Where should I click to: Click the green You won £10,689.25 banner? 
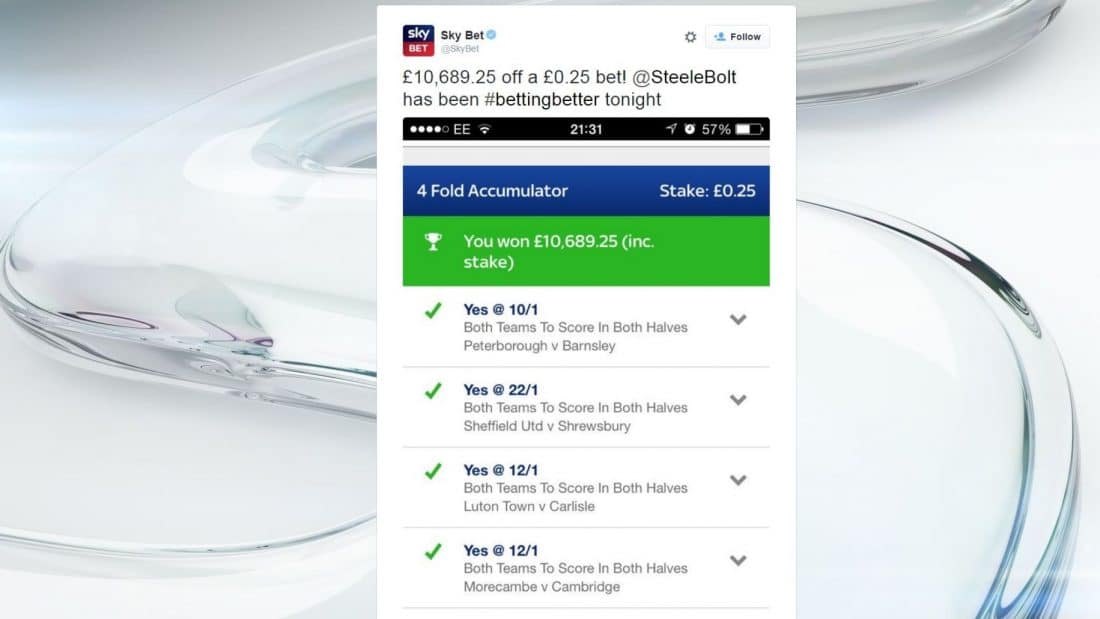pos(586,251)
